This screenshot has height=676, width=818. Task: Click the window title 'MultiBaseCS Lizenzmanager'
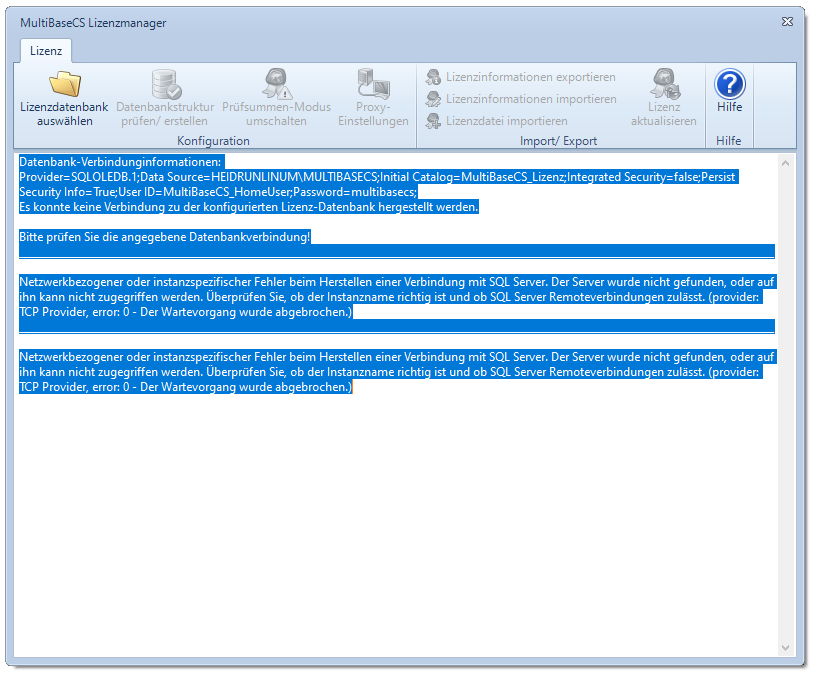(93, 23)
